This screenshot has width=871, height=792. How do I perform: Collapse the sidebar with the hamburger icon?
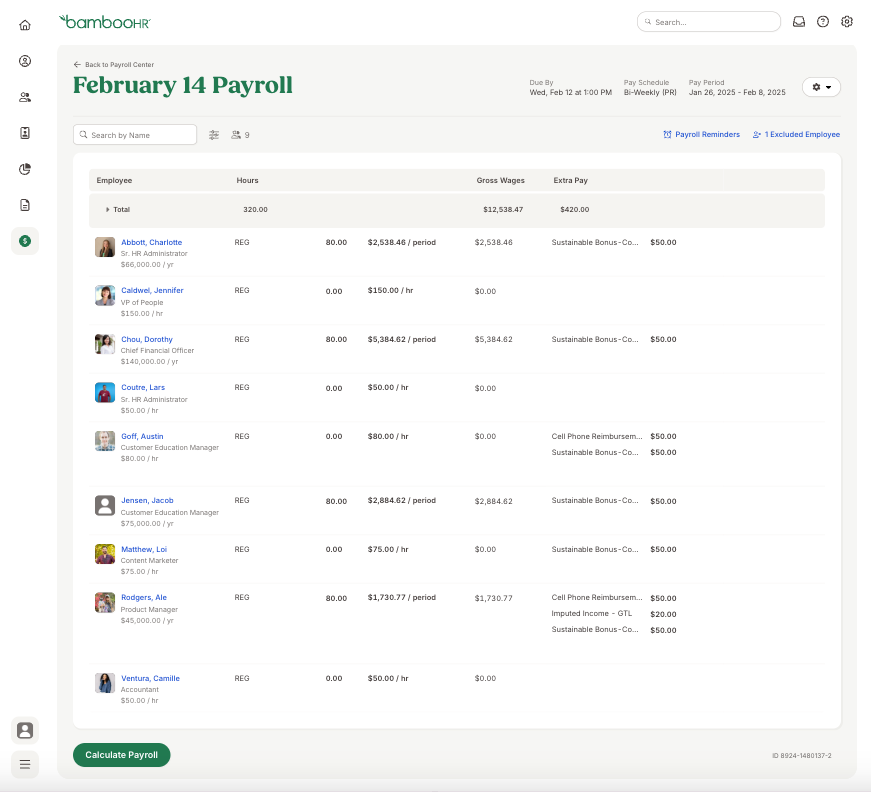(x=24, y=764)
